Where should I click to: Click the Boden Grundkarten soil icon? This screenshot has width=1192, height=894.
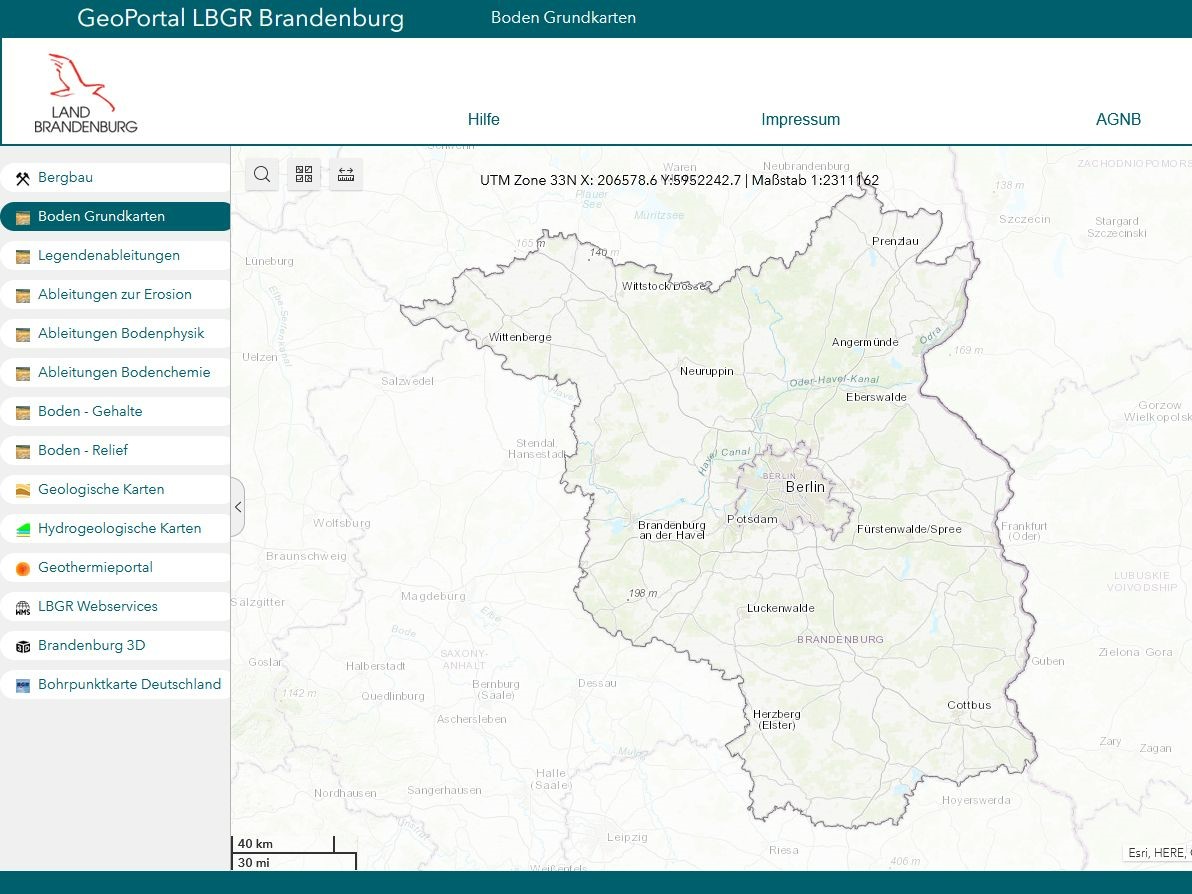[23, 217]
